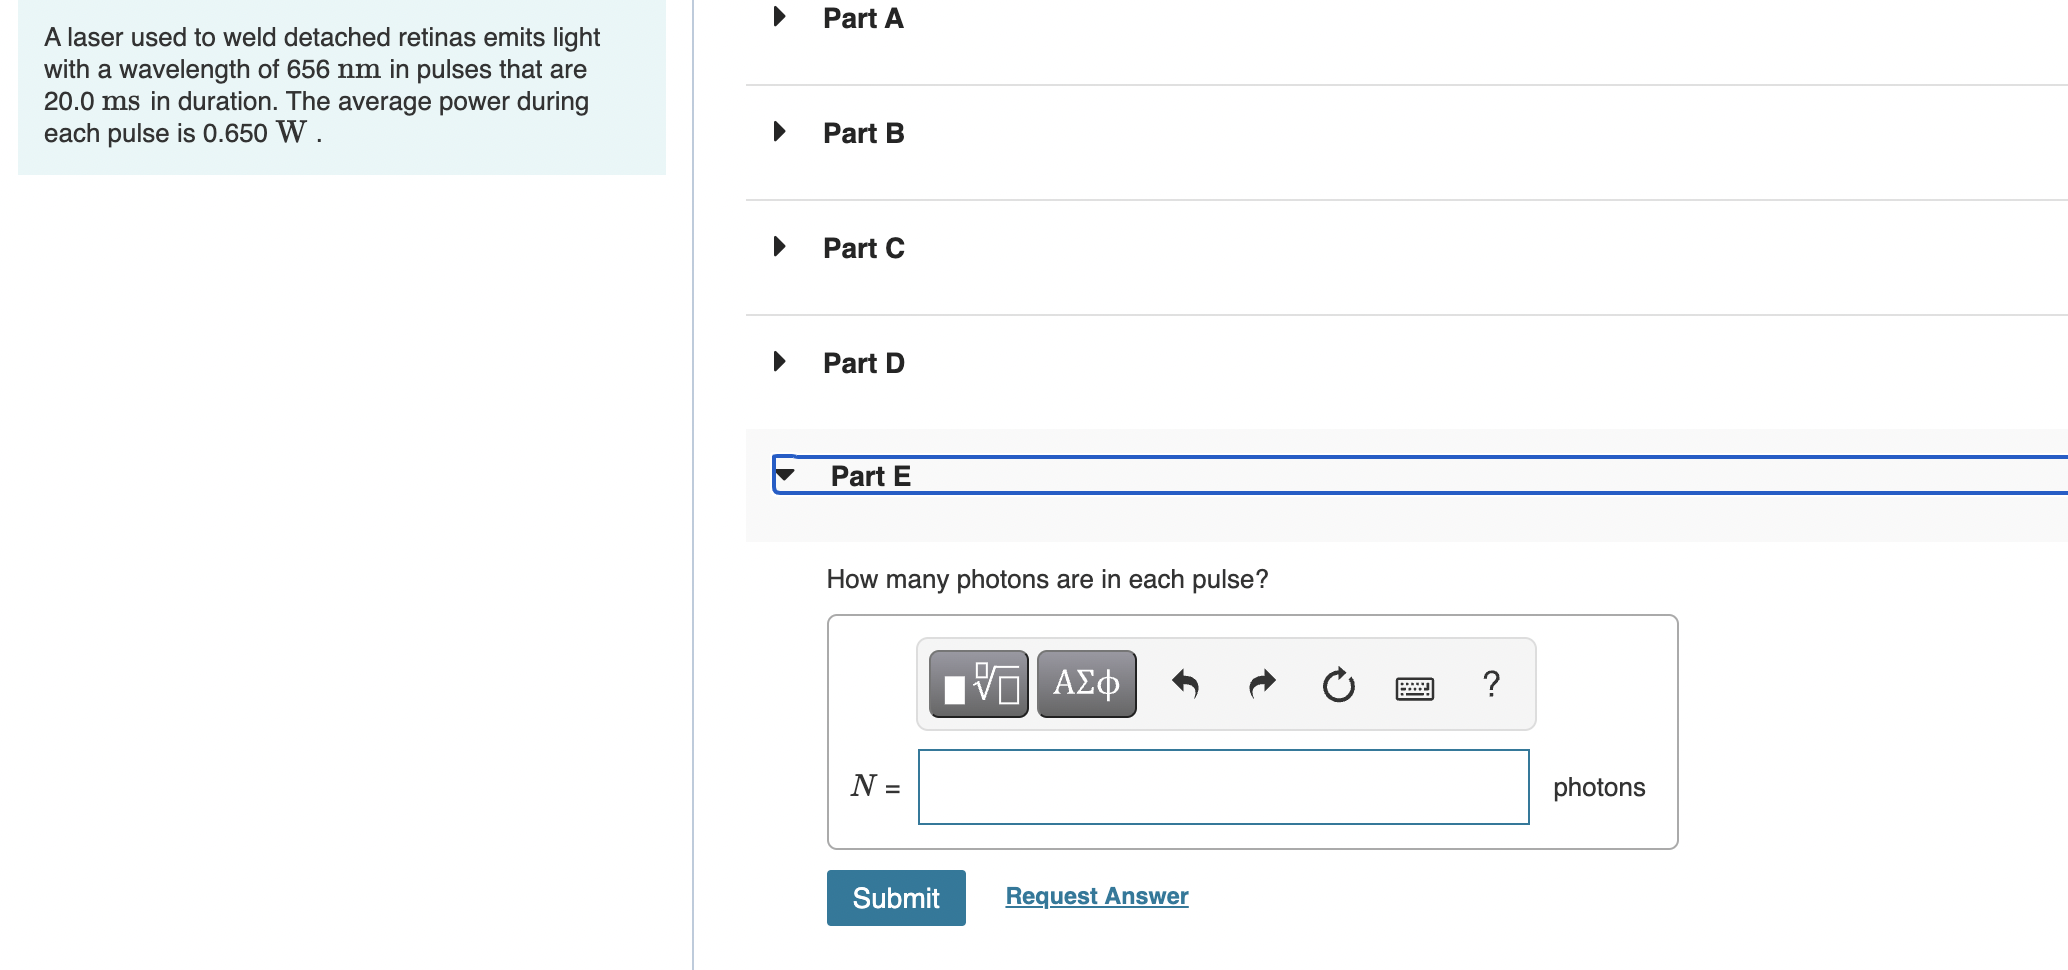Click the problem statement about the laser
This screenshot has width=2068, height=970.
[x=322, y=85]
